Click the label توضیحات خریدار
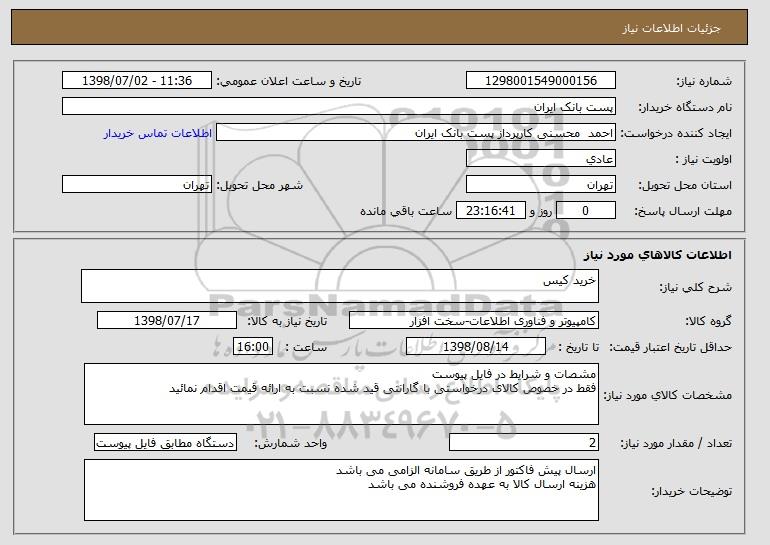Image resolution: width=770 pixels, height=545 pixels. point(691,491)
